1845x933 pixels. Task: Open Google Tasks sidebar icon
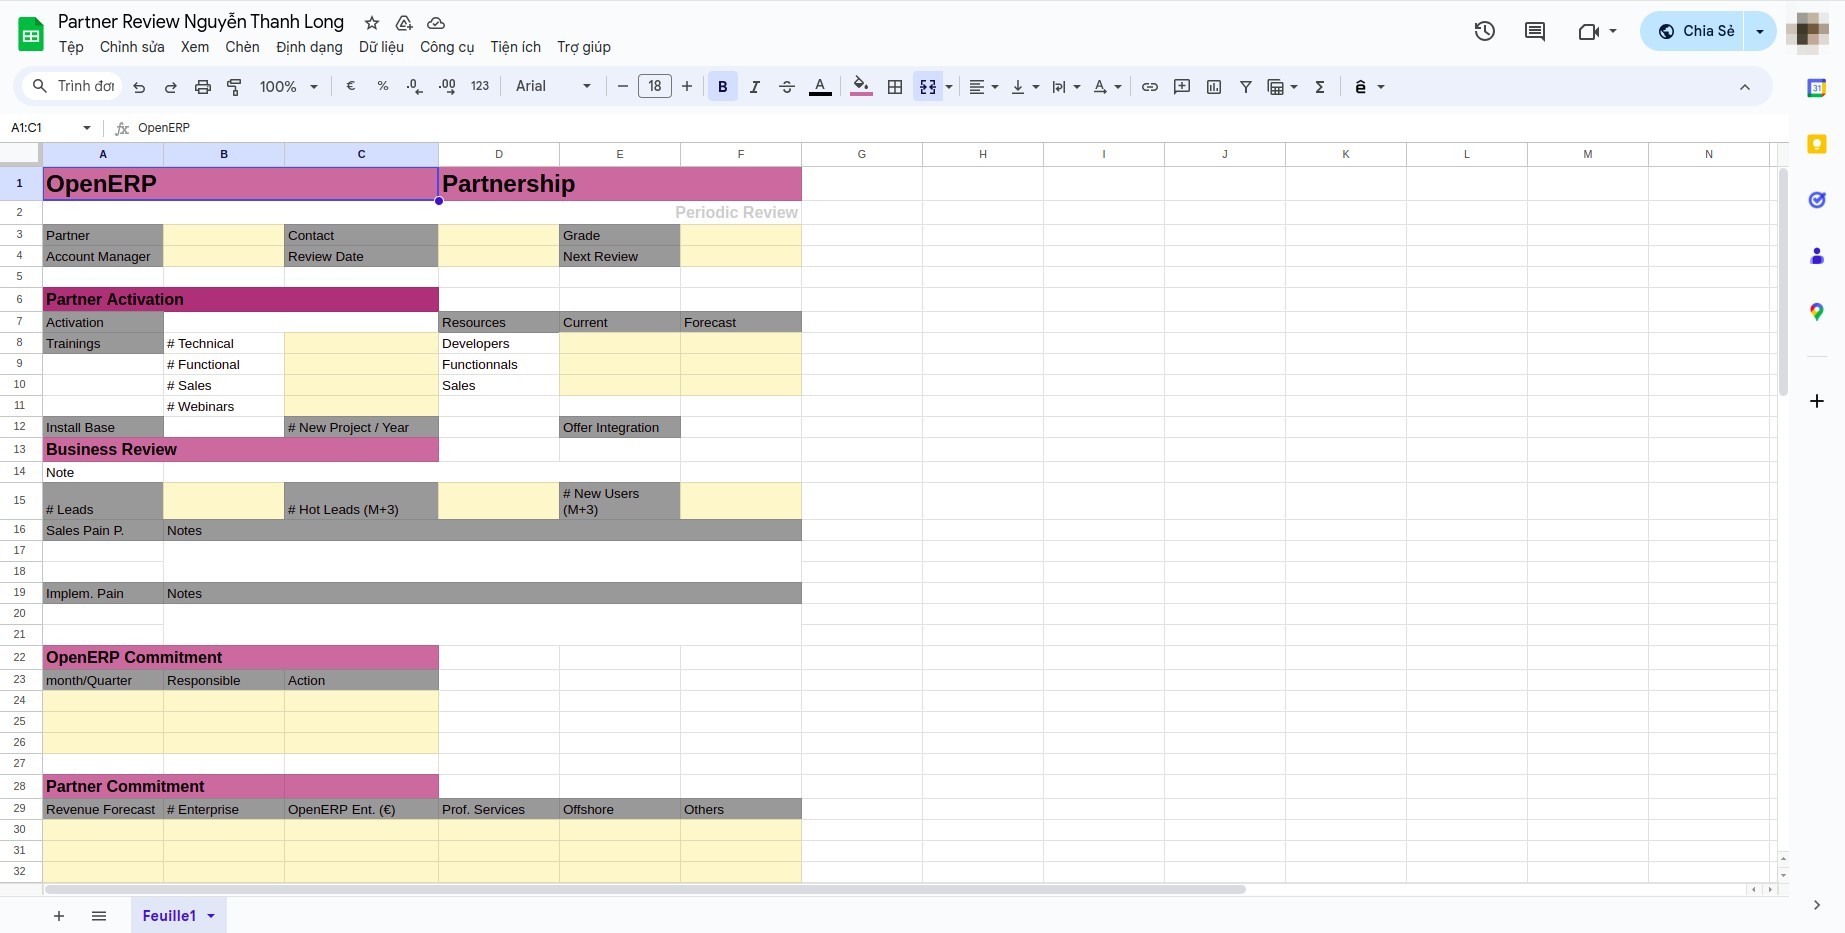(x=1817, y=200)
